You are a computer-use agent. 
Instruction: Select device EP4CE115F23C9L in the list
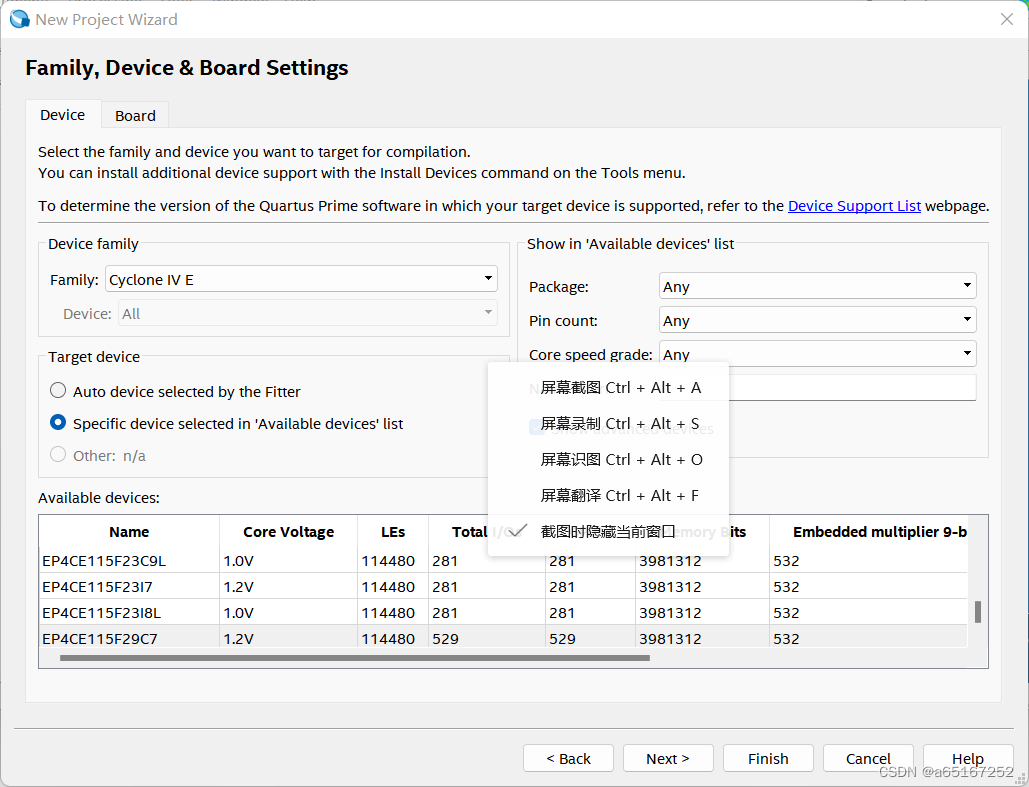pyautogui.click(x=104, y=561)
